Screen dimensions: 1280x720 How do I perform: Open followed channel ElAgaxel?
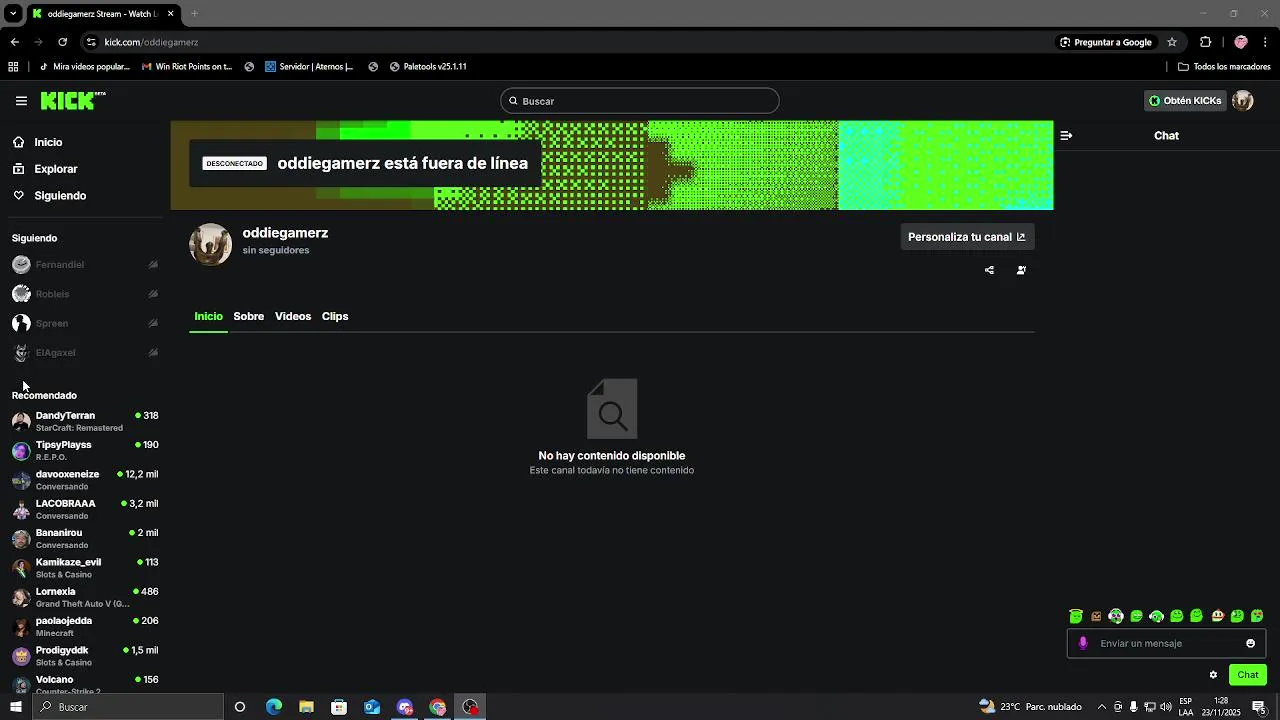click(x=85, y=353)
